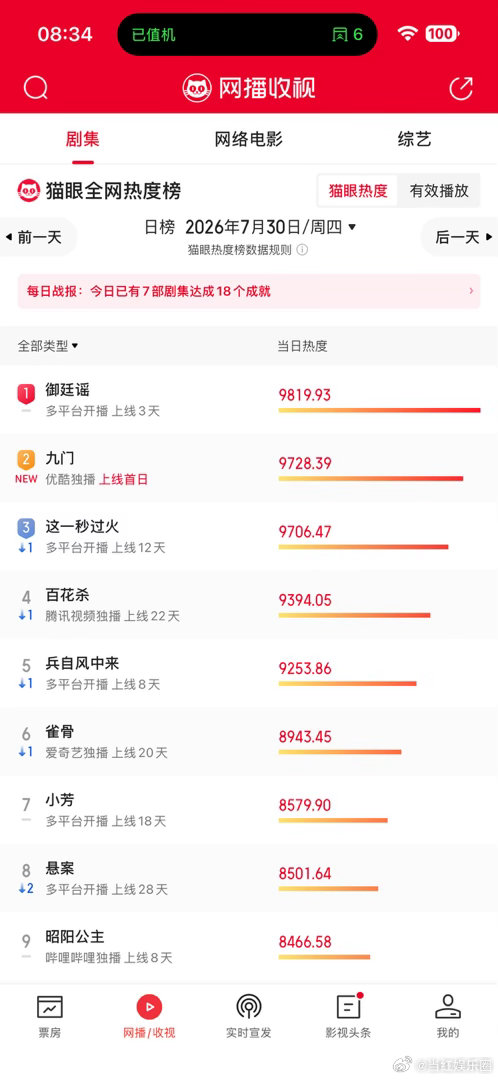
Task: Expand the 每日战报 banner arrow
Action: (x=471, y=291)
